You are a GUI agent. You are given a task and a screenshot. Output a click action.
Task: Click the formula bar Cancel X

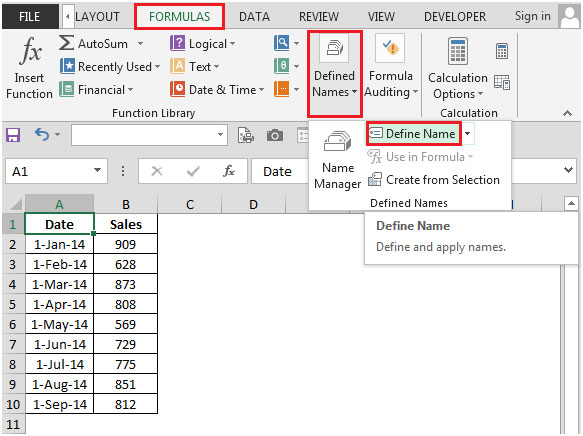click(x=157, y=171)
